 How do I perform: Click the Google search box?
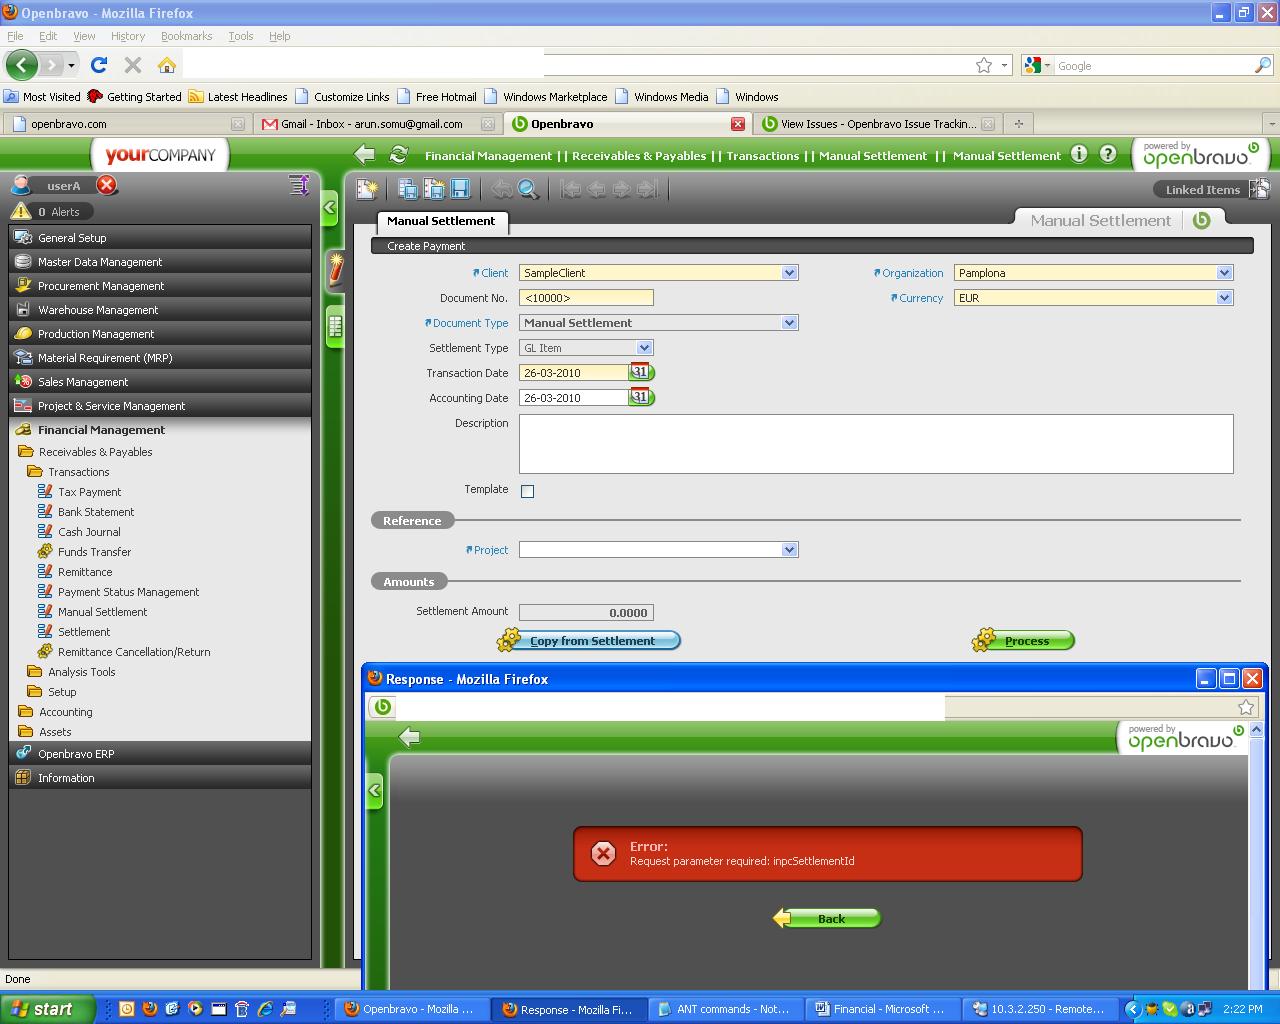(1153, 65)
